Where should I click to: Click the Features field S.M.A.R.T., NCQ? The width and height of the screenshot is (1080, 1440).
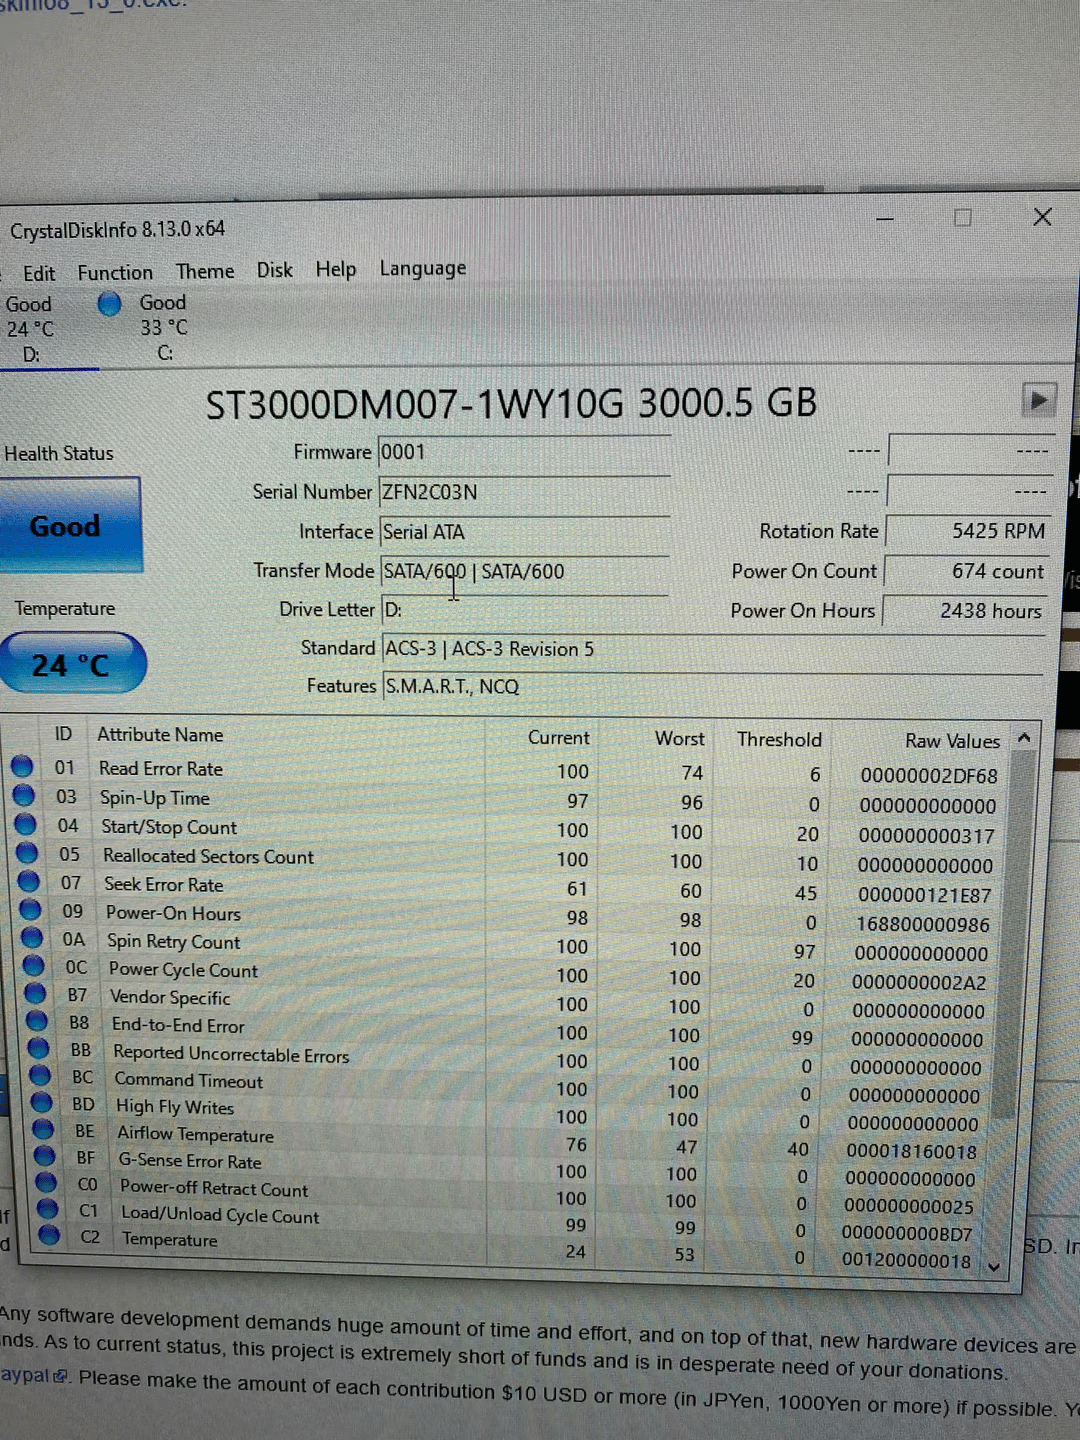point(712,686)
